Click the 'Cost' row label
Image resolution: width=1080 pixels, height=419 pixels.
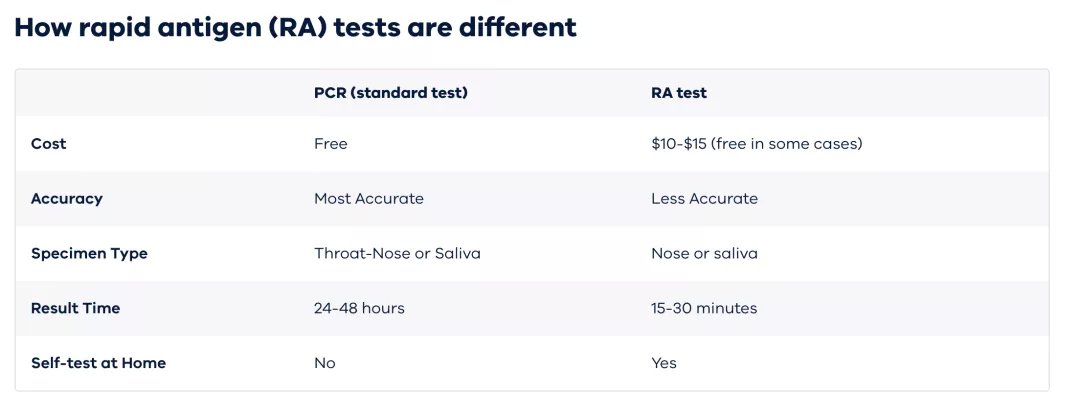[49, 143]
